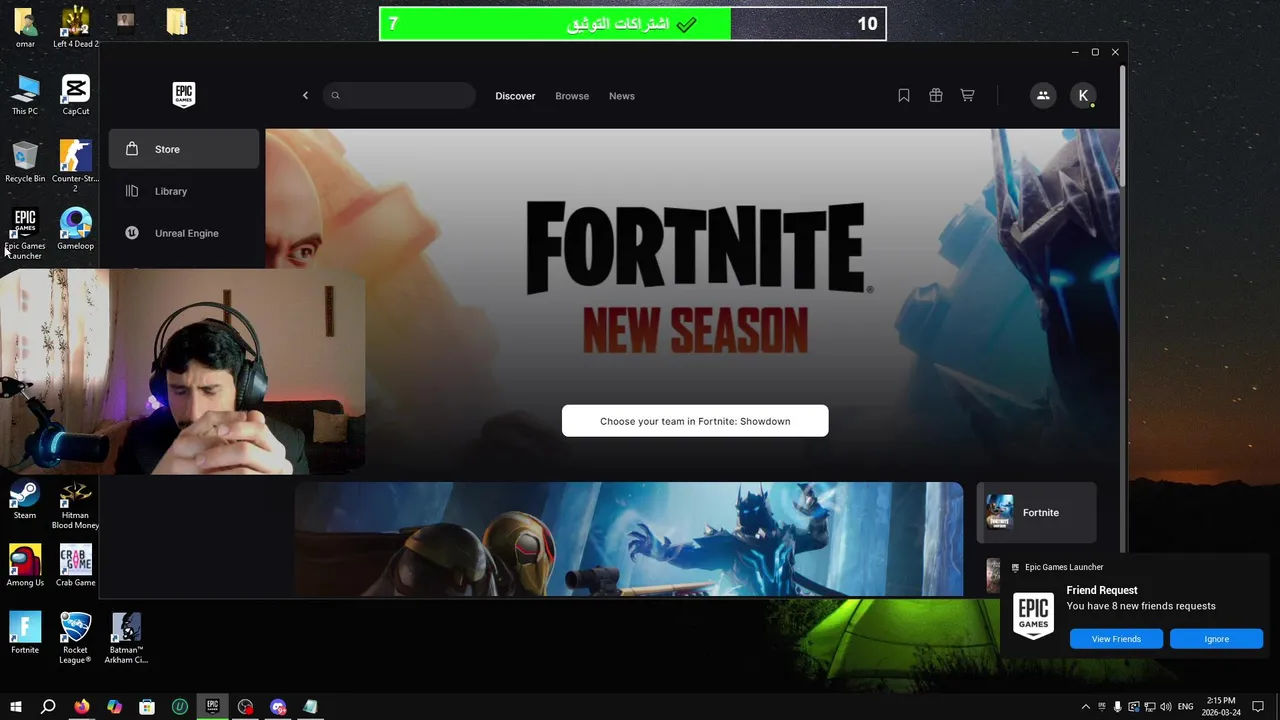Select the CapCut desktop icon
1280x720 pixels.
[75, 95]
